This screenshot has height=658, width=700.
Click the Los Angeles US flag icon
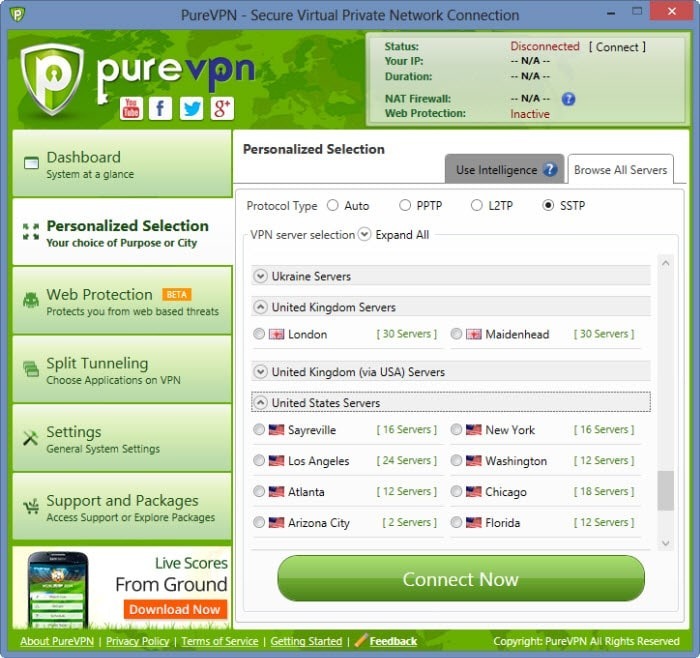click(x=276, y=460)
